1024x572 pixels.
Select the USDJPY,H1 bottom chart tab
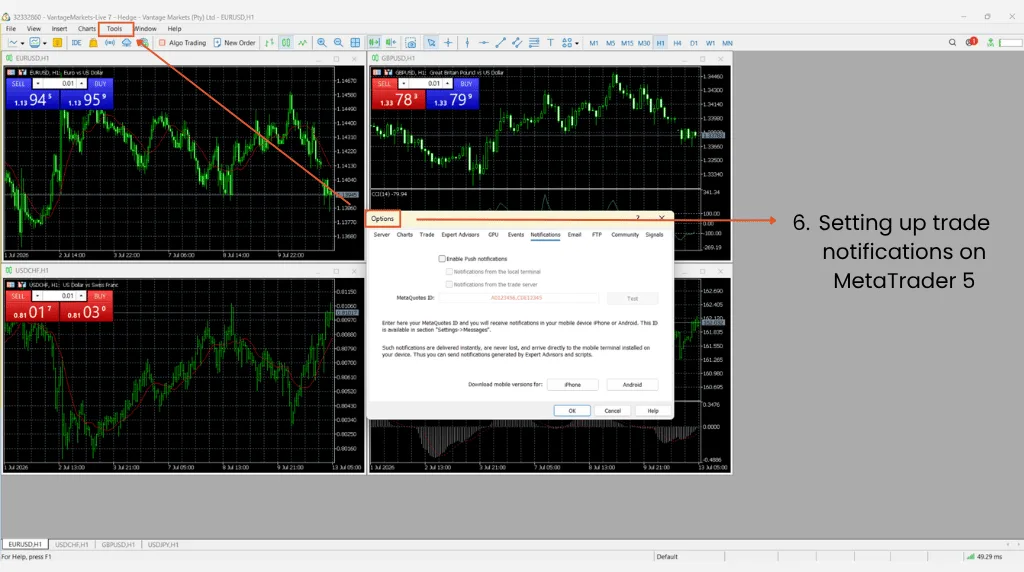pos(163,545)
